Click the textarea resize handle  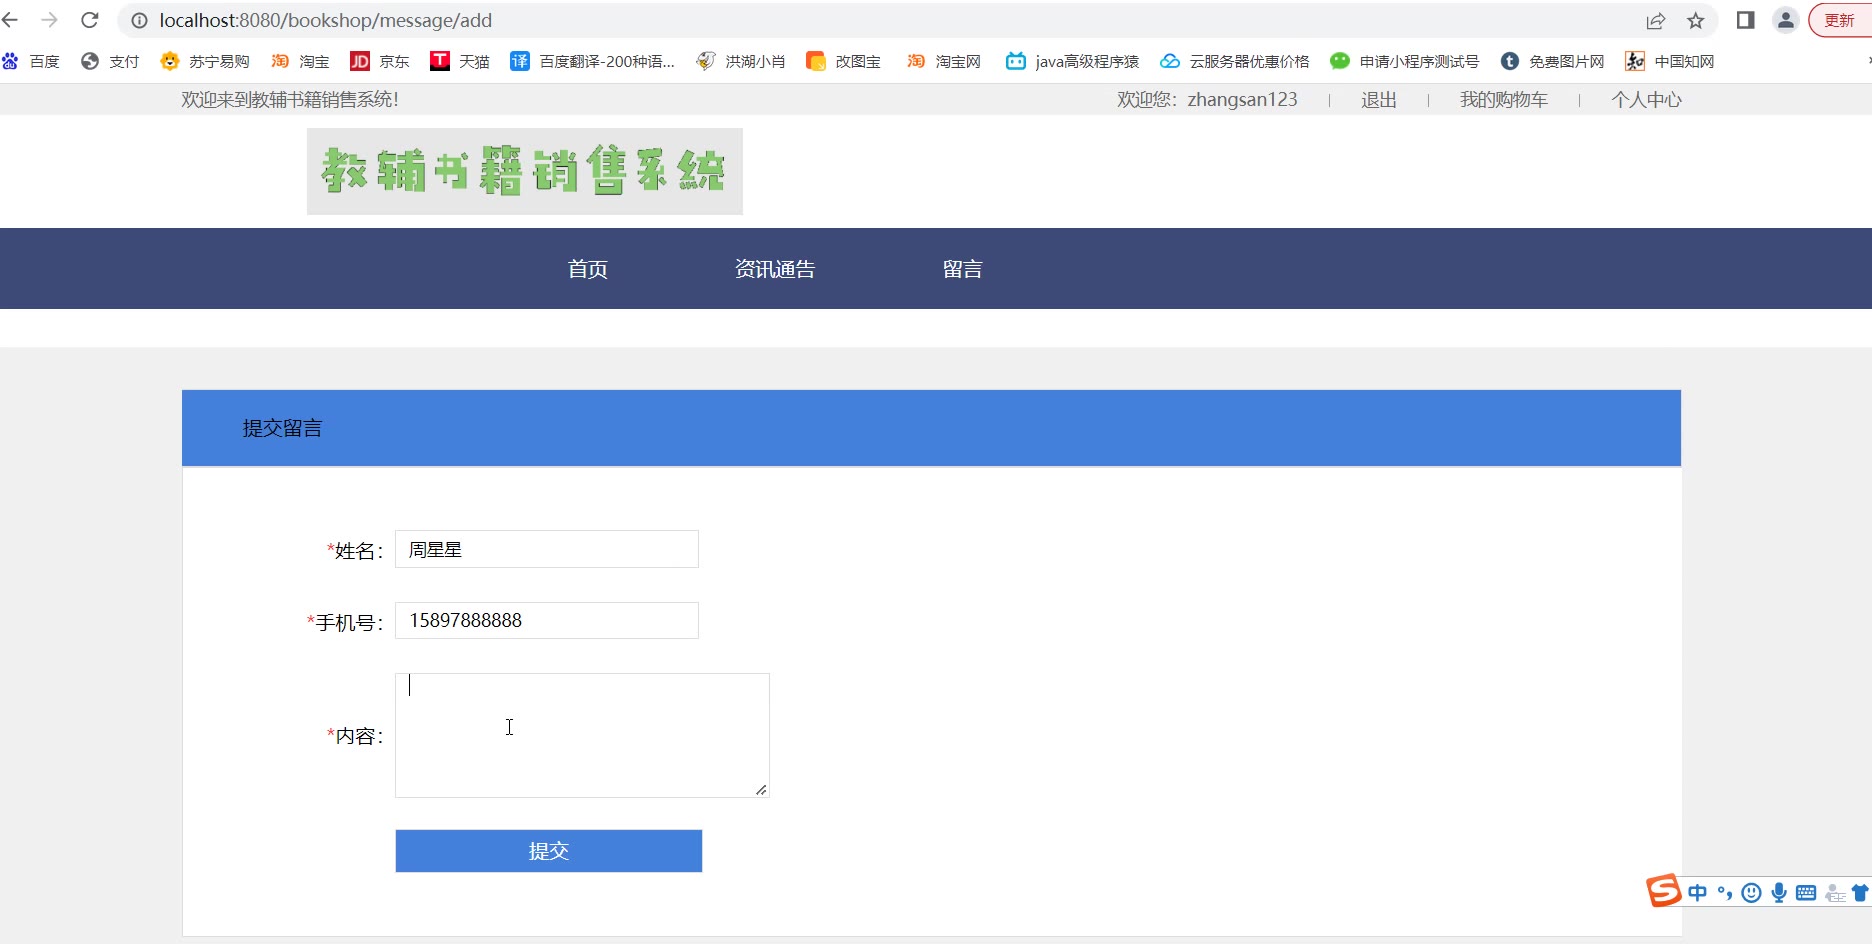click(x=761, y=790)
